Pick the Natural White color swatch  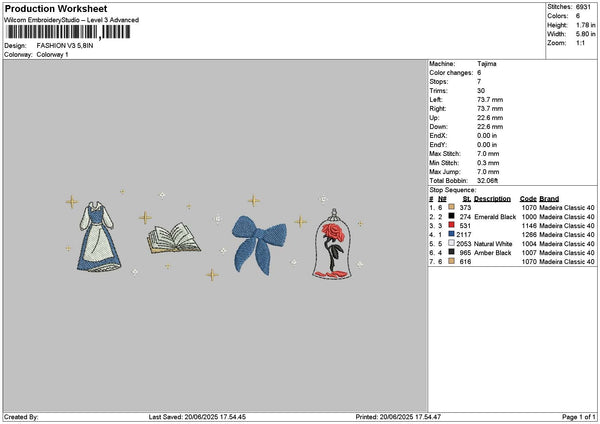pos(452,243)
